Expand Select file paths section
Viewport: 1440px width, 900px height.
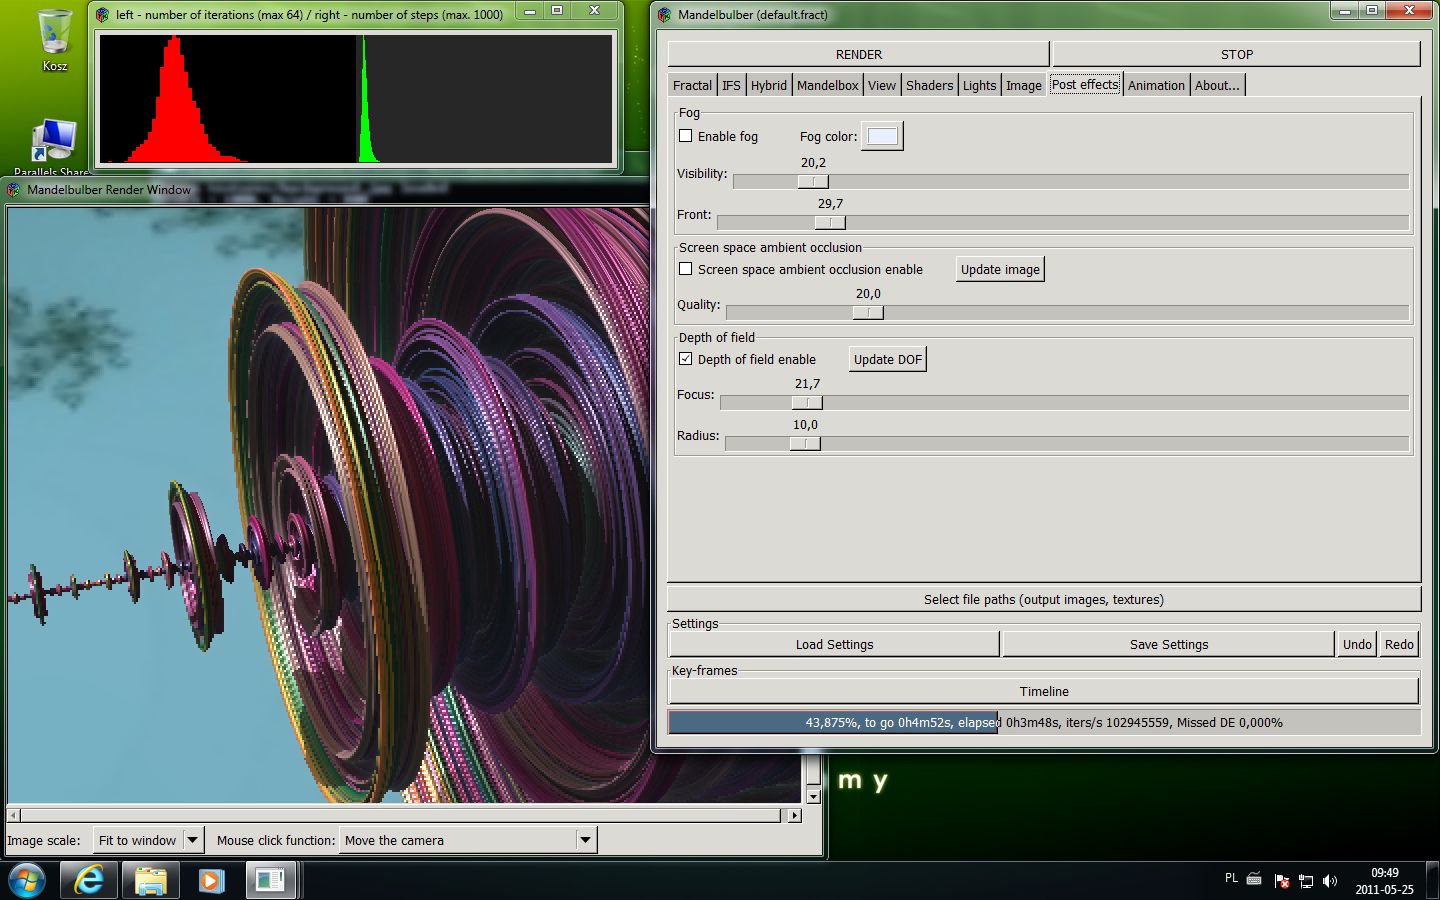pos(1043,599)
